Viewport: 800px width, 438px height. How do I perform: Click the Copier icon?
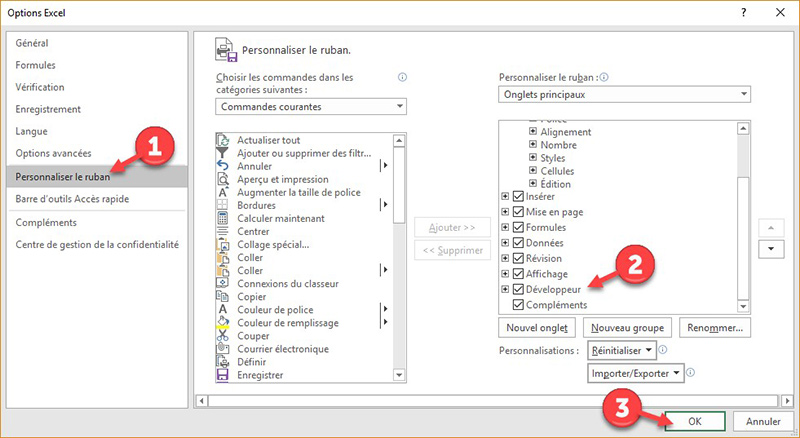click(223, 297)
